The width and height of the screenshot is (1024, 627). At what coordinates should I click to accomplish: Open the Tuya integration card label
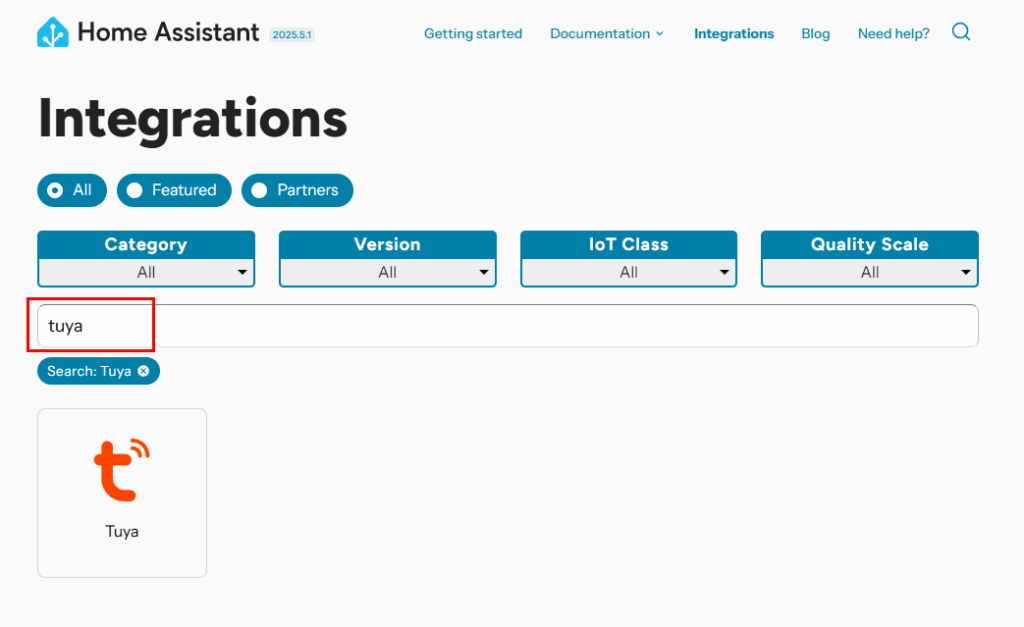(x=122, y=532)
